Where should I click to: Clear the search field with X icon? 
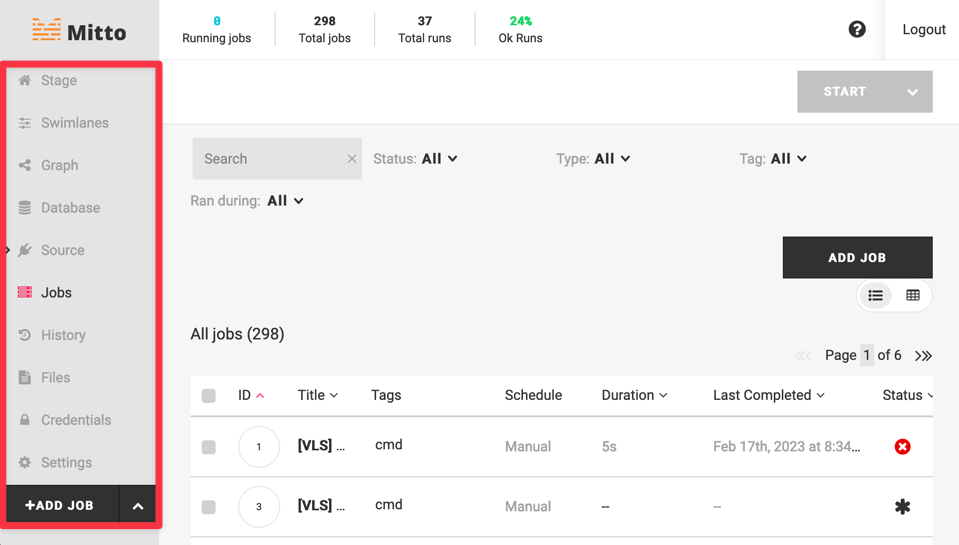pos(352,159)
